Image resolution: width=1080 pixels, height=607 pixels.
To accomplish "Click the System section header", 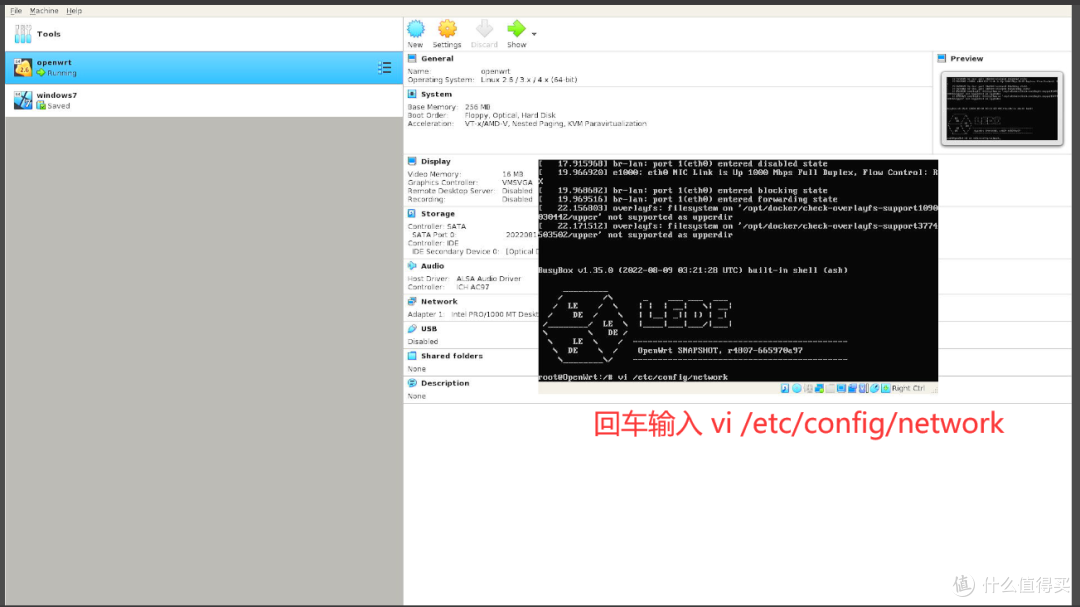I will (x=436, y=94).
